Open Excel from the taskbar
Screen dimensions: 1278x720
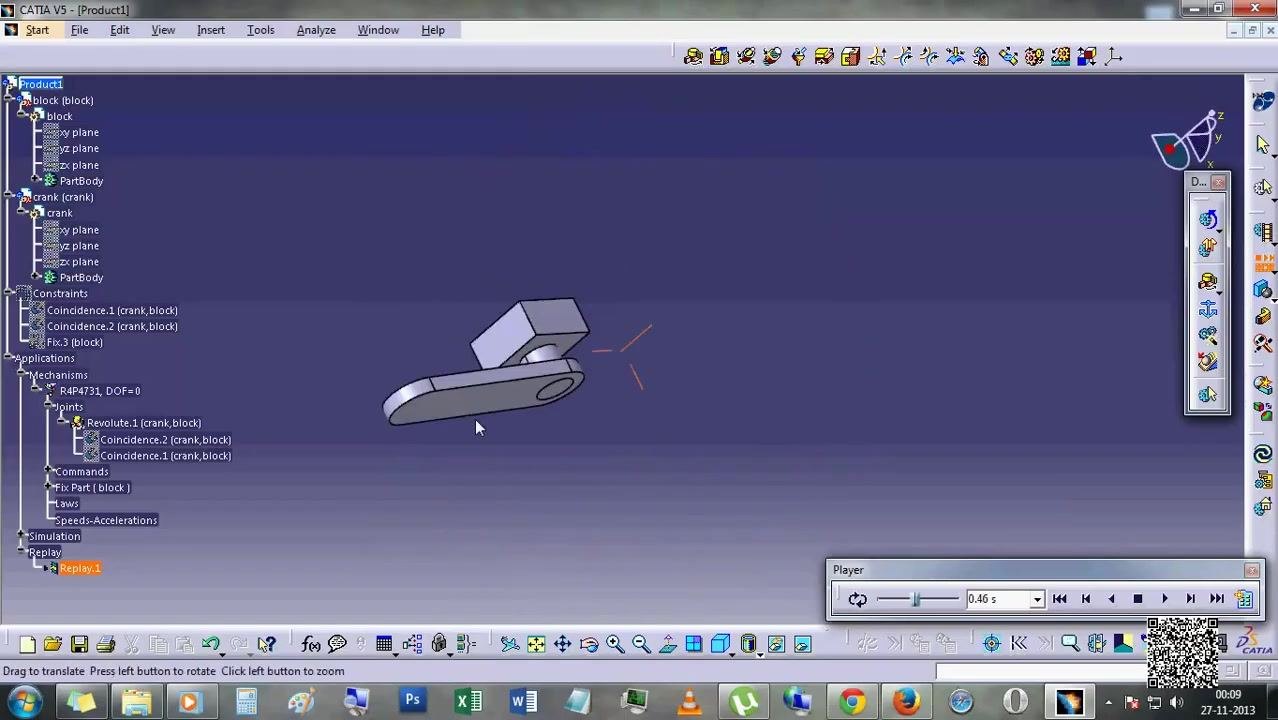click(468, 701)
